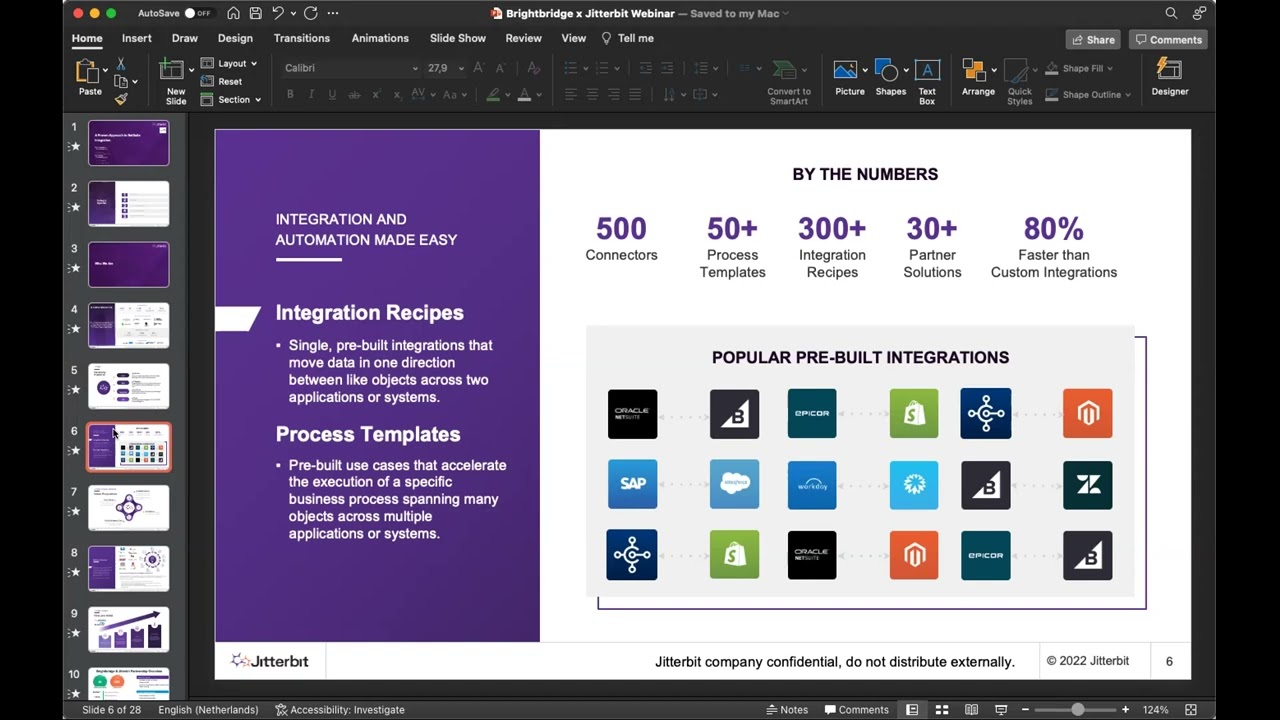Redo the last action
The image size is (1280, 720).
click(x=311, y=13)
